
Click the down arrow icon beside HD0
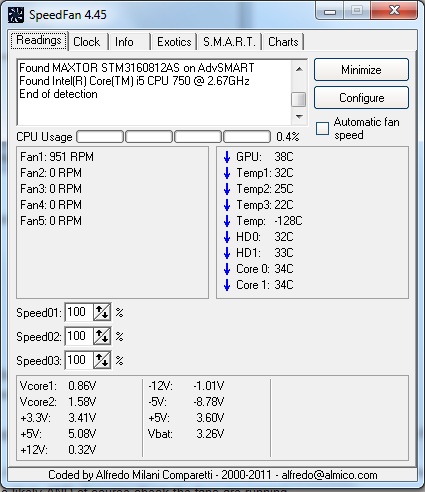click(227, 237)
